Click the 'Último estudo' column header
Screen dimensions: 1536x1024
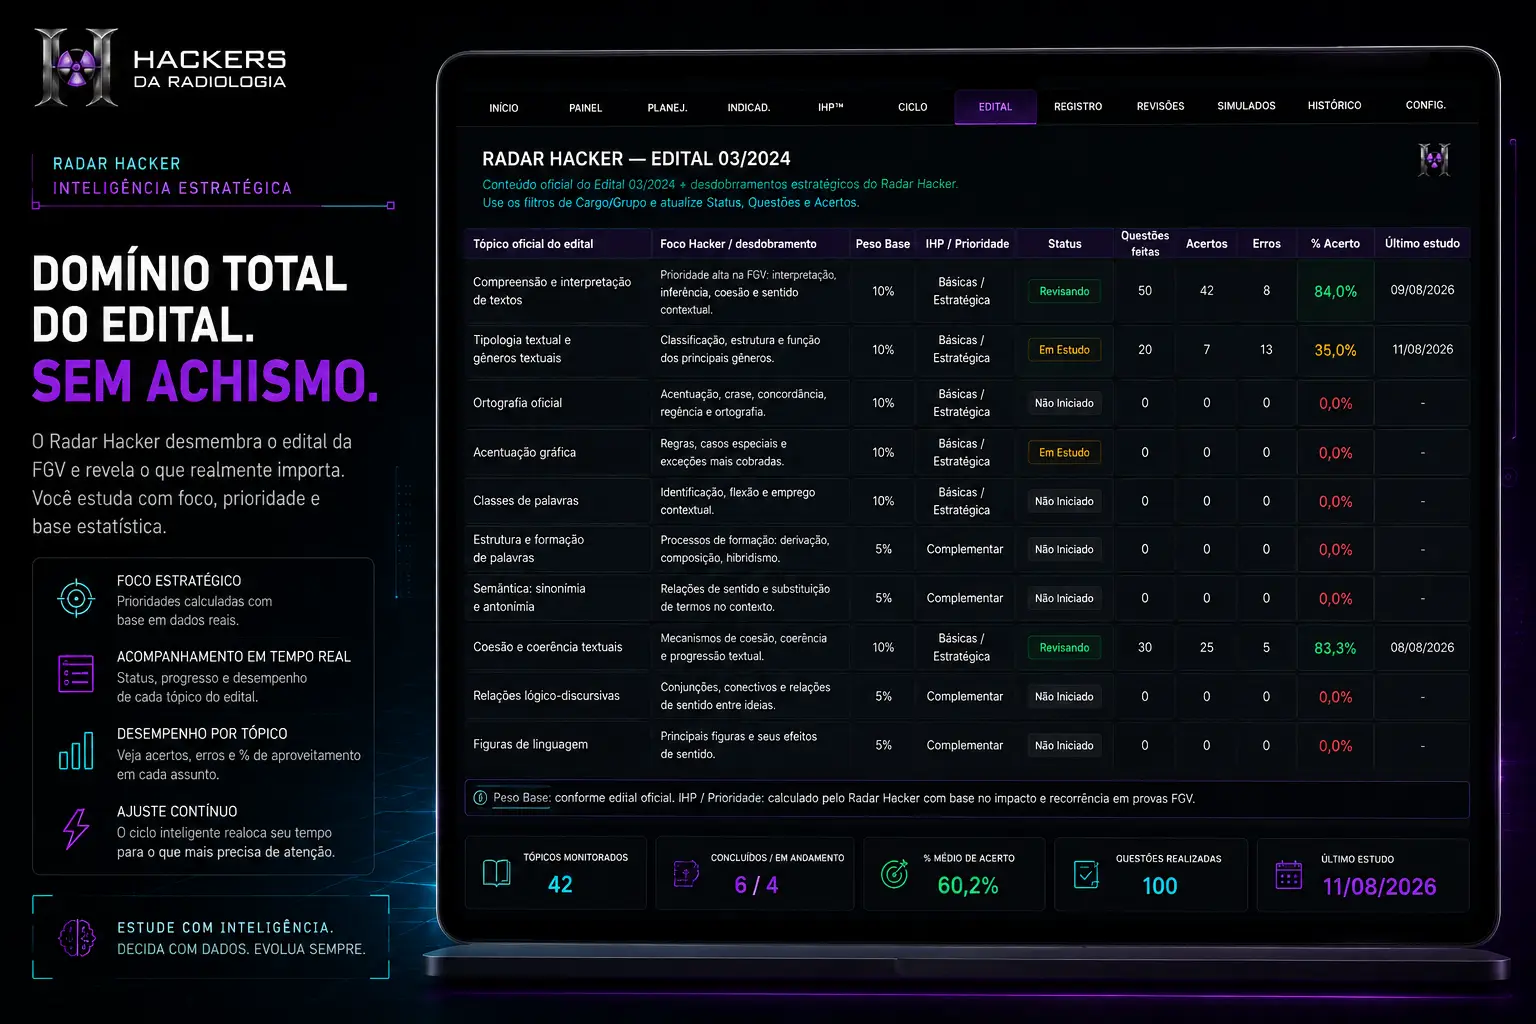coord(1422,244)
